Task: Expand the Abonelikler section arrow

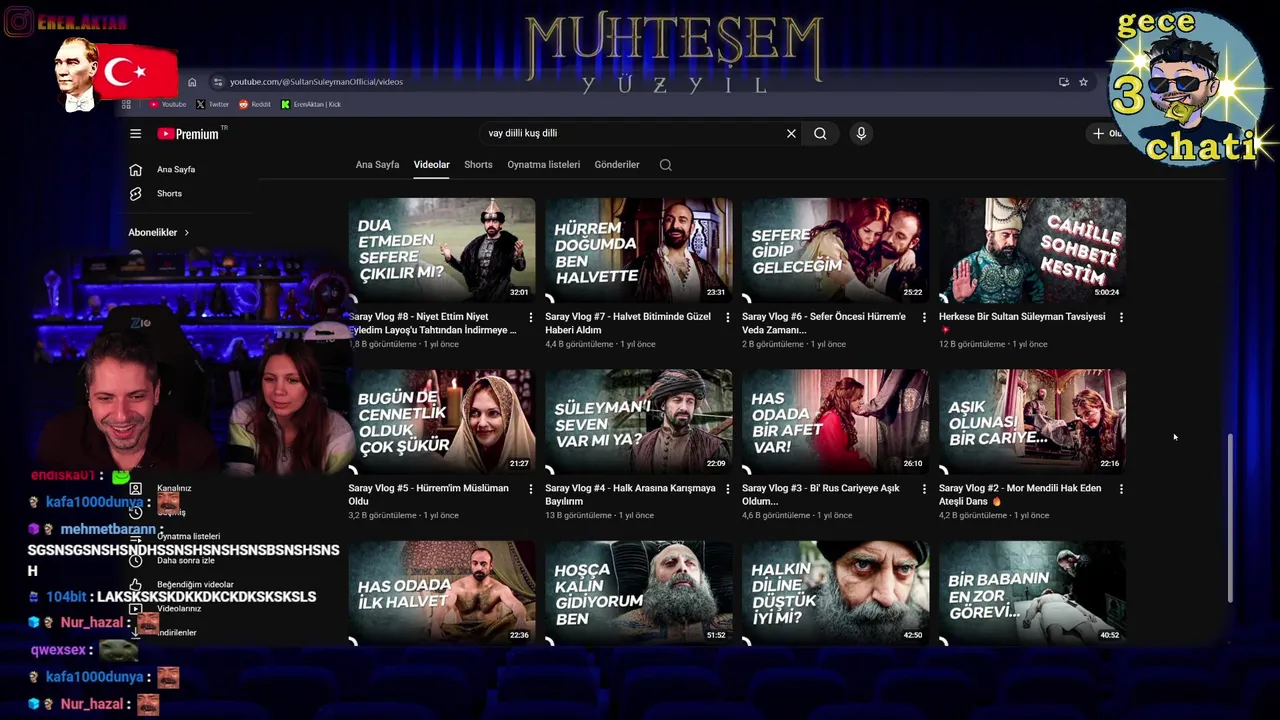Action: (x=186, y=232)
